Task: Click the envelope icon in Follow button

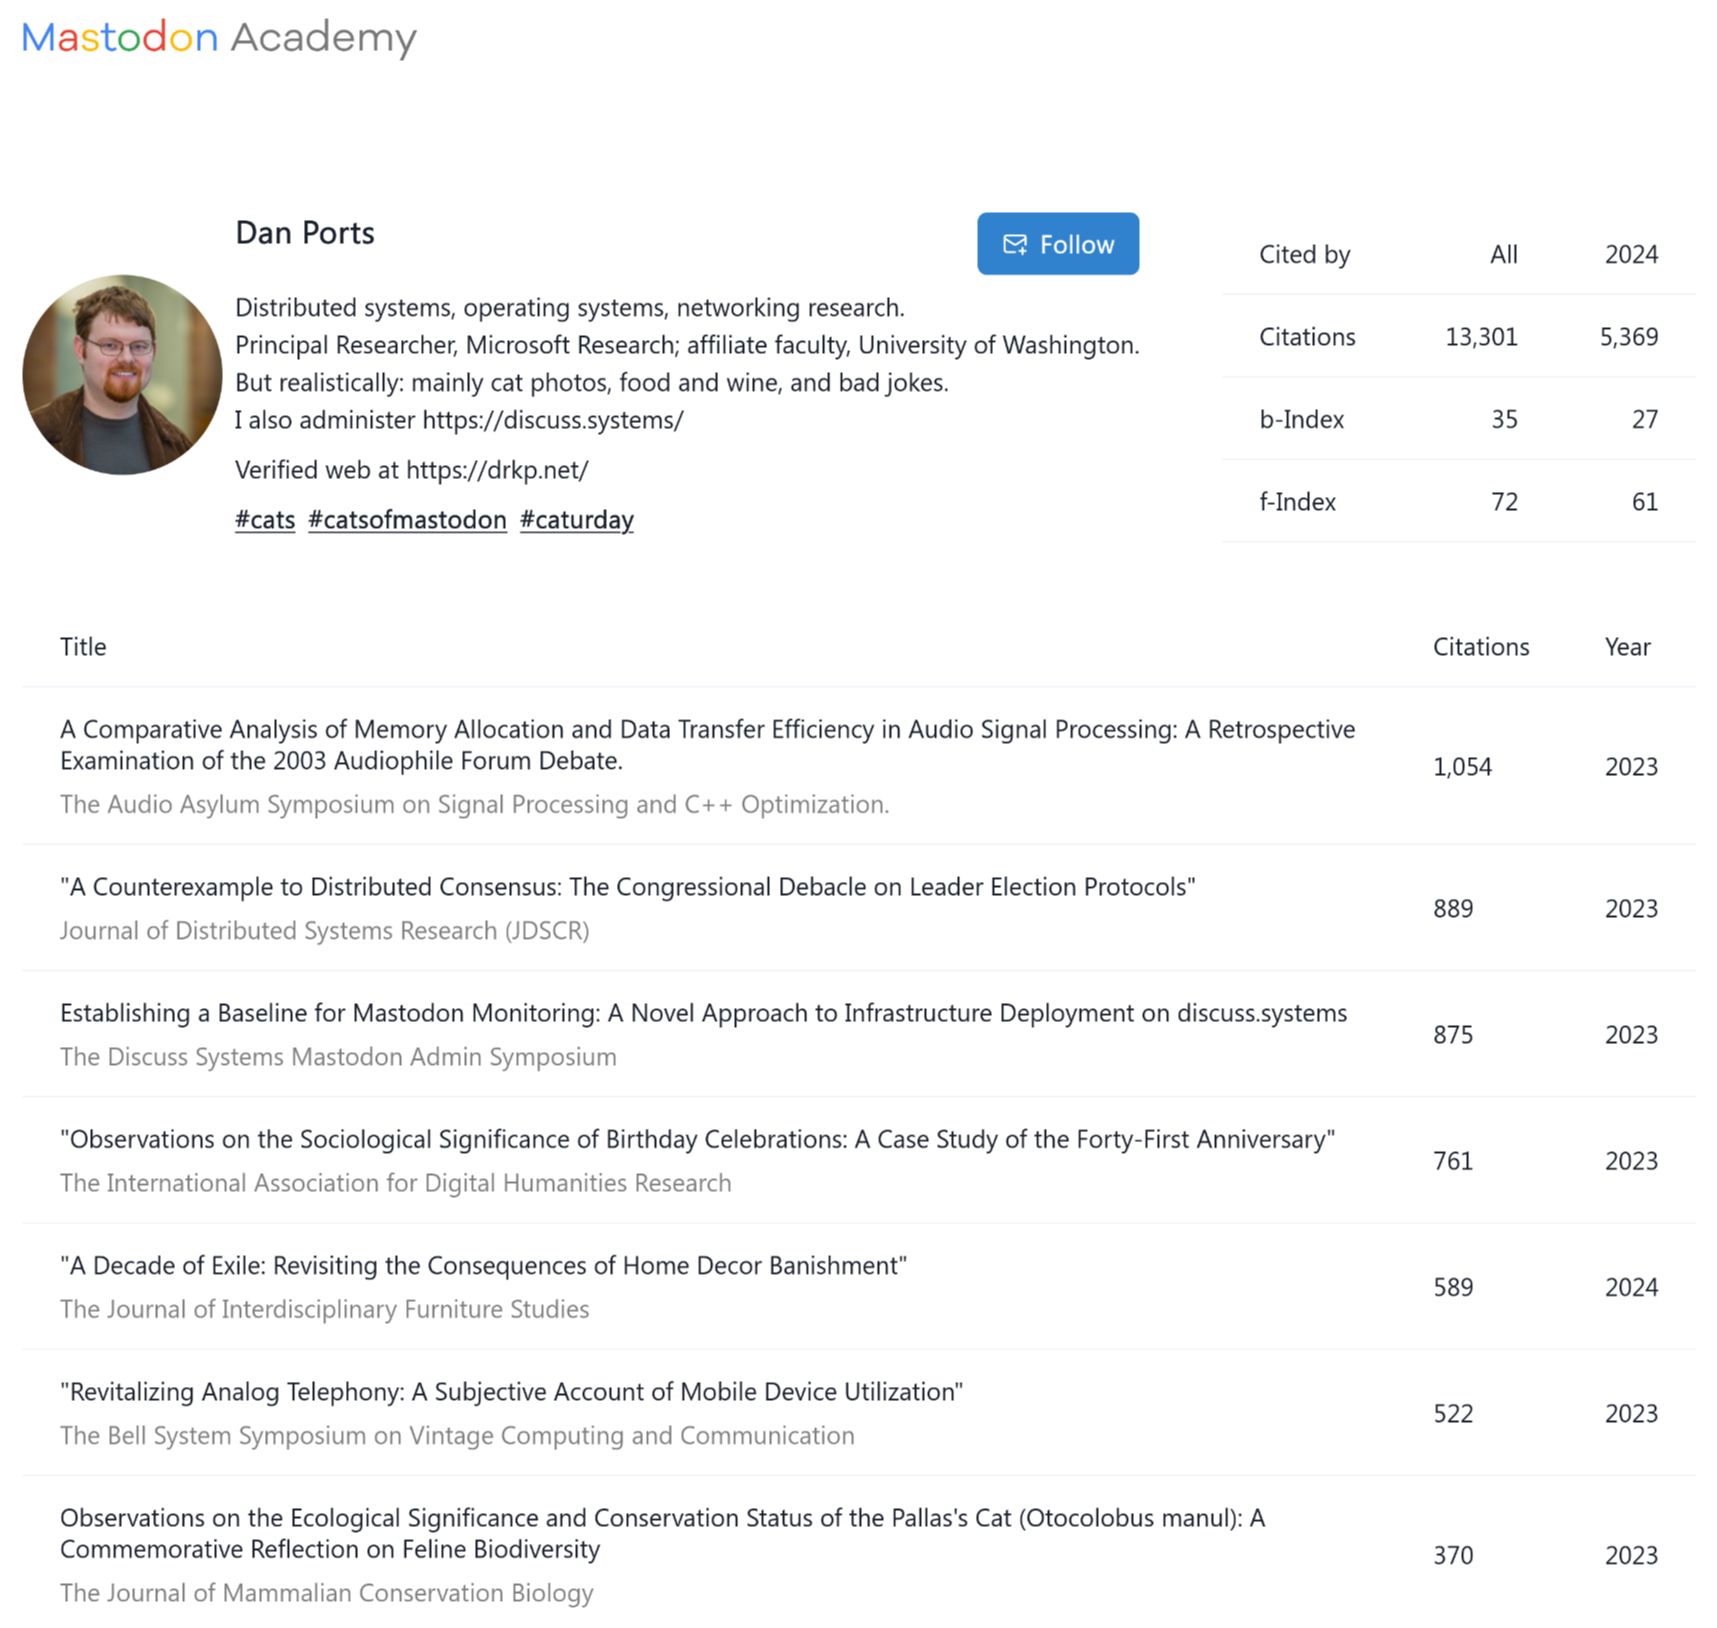Action: coord(1015,245)
